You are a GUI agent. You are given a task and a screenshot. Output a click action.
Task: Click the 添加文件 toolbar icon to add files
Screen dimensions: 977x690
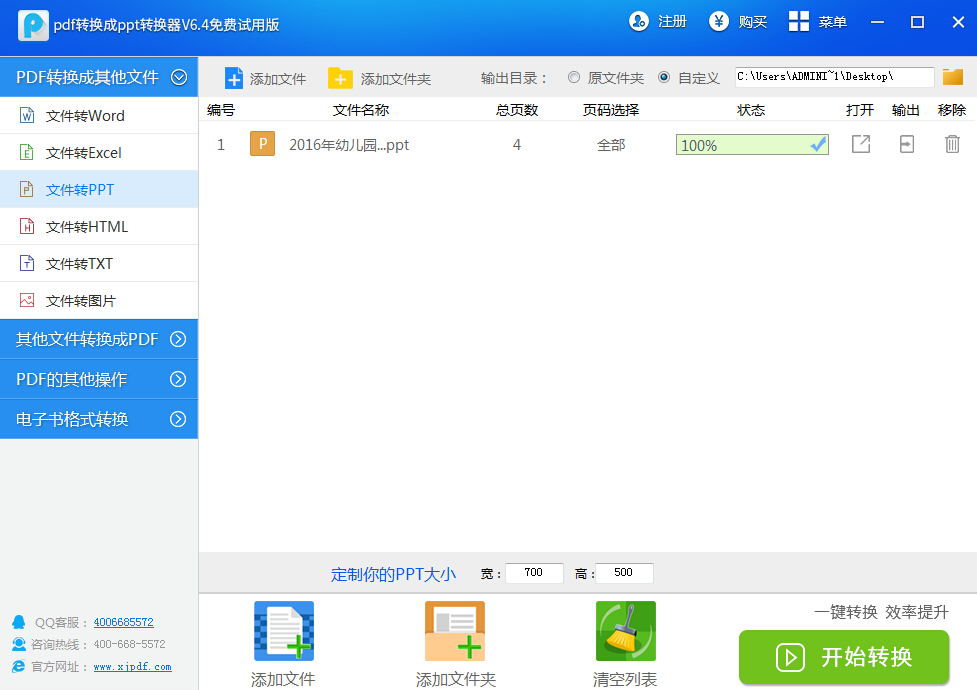click(x=236, y=77)
